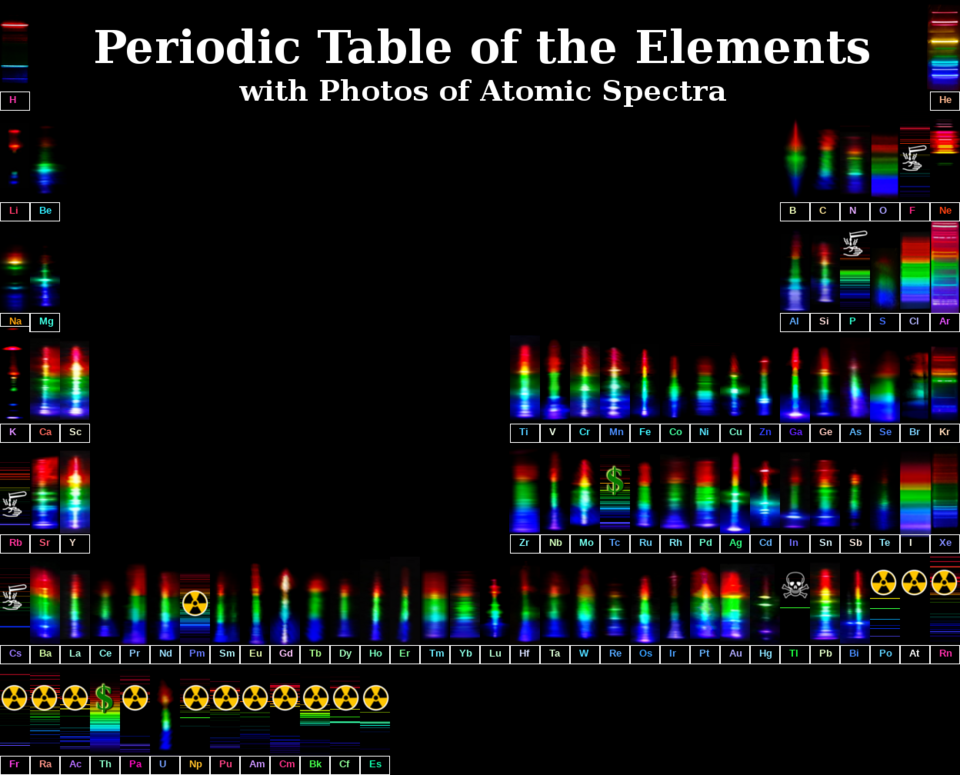The width and height of the screenshot is (960, 775).
Task: Select the radiation symbol above Plutonium
Action: point(224,699)
